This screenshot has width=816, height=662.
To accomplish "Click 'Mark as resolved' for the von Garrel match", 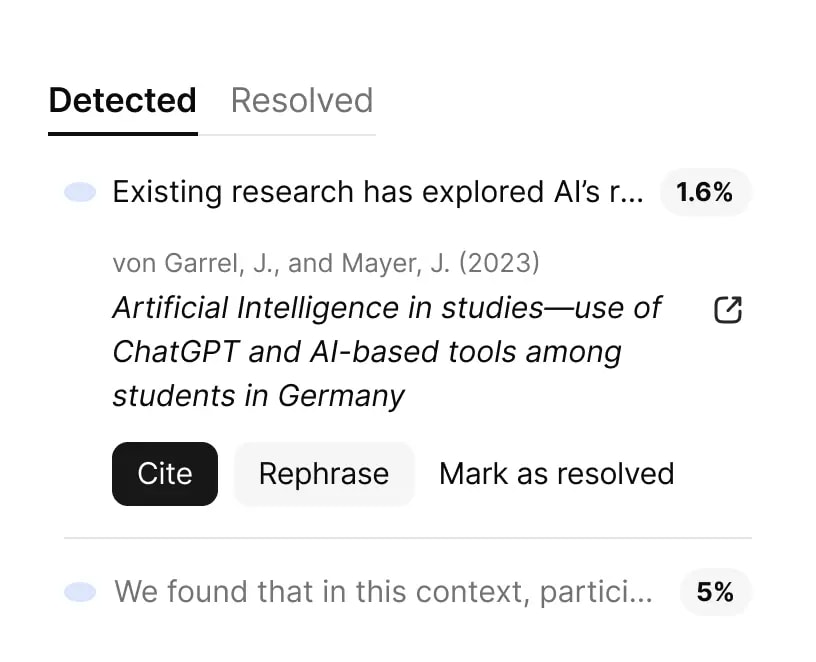I will pyautogui.click(x=556, y=473).
